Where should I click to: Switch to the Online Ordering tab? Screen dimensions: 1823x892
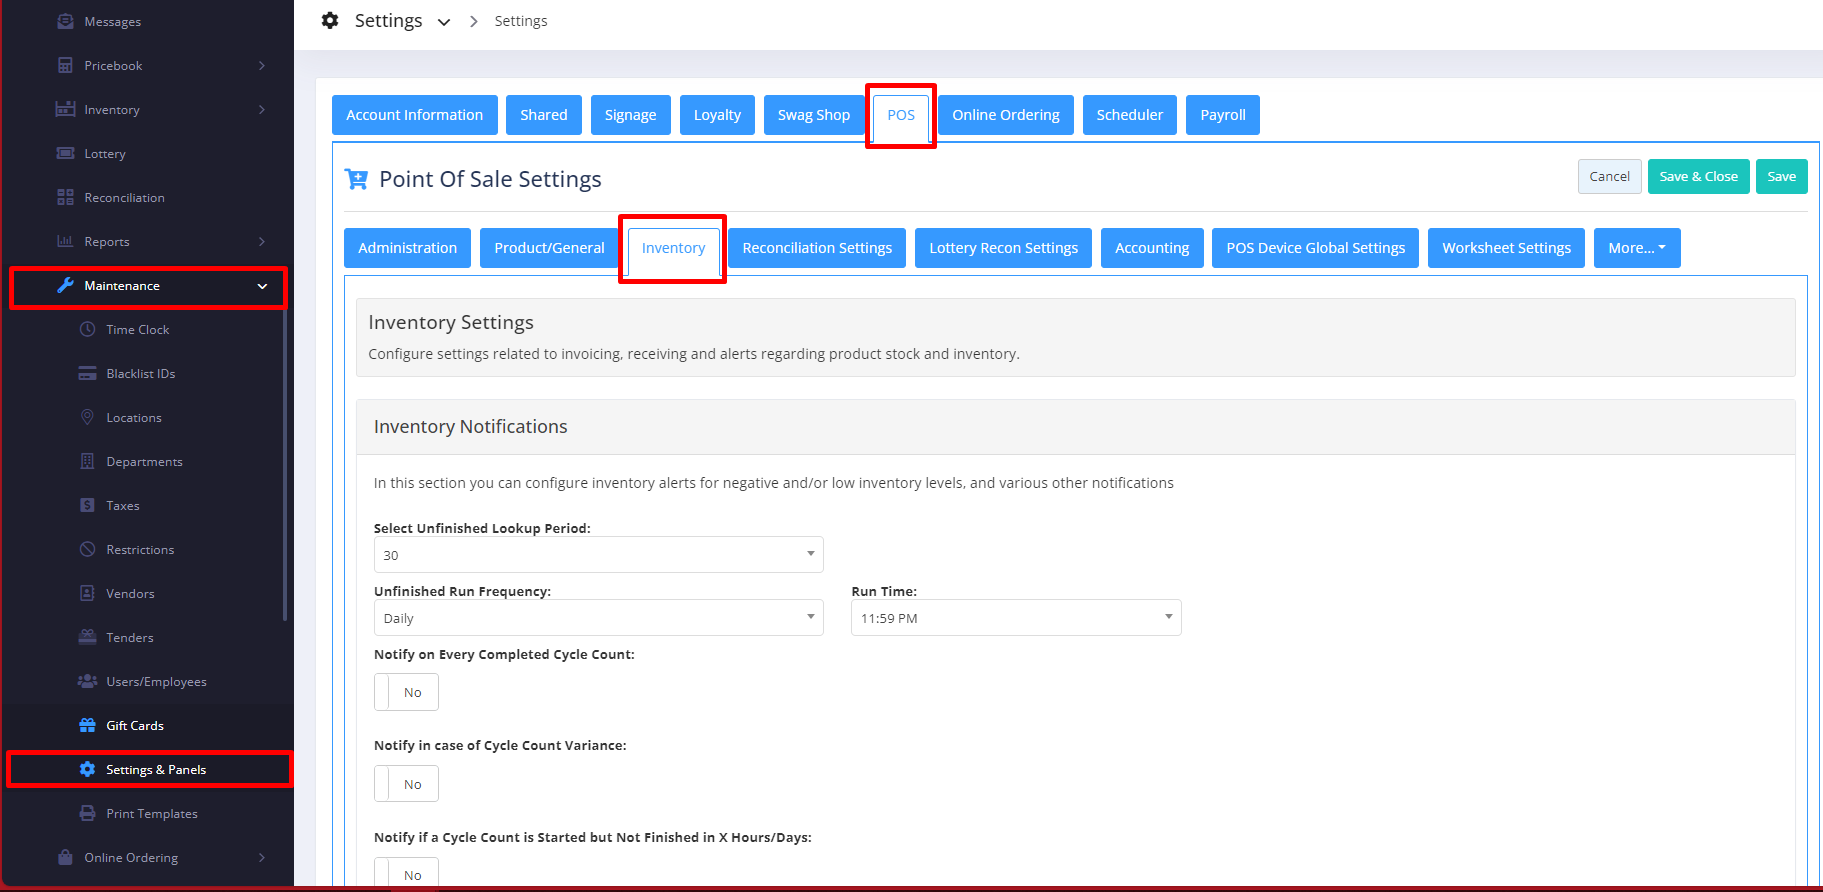tap(1005, 115)
